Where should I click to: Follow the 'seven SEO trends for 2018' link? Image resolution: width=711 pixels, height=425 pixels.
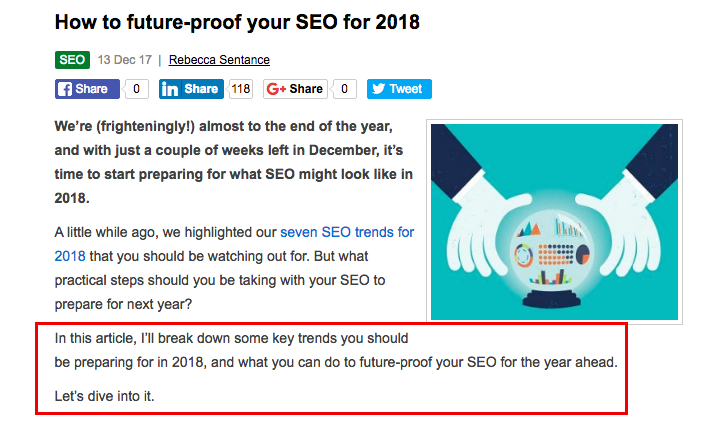pos(346,232)
